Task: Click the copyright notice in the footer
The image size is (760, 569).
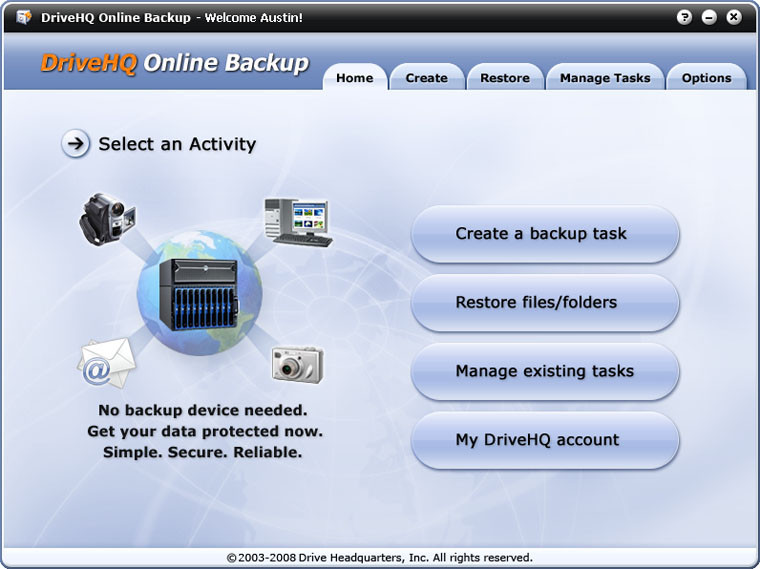Action: click(x=380, y=557)
